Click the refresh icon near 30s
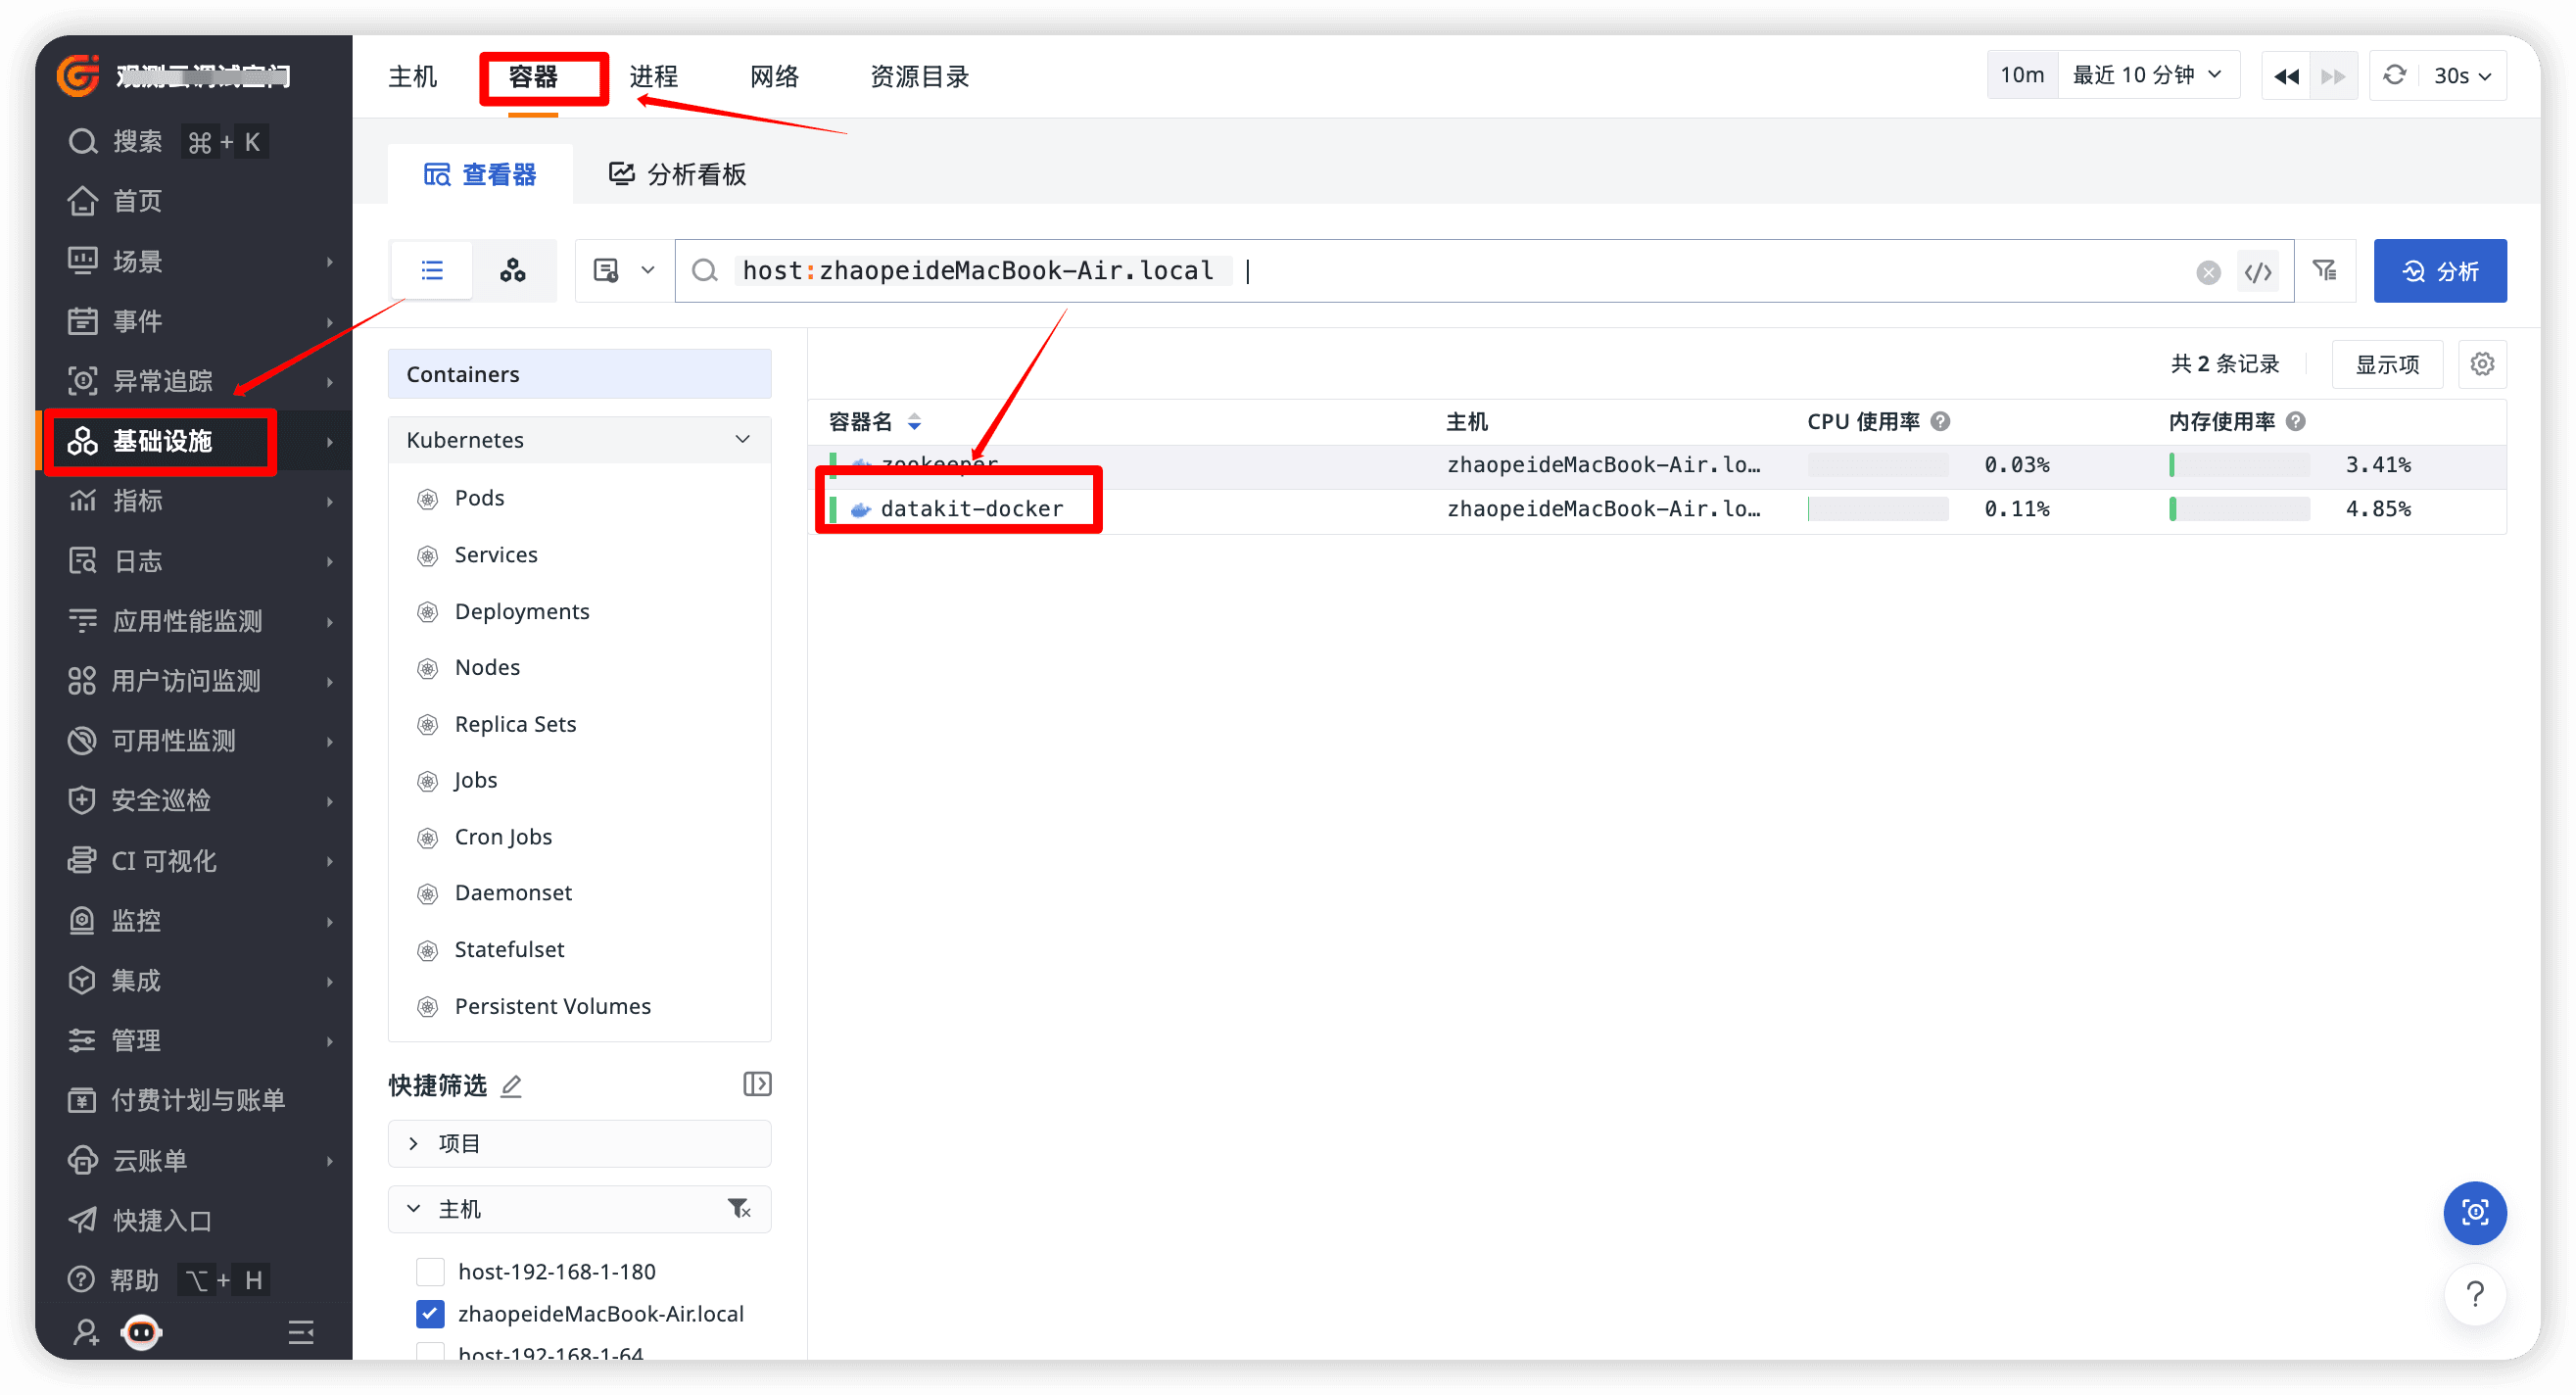 click(2394, 75)
